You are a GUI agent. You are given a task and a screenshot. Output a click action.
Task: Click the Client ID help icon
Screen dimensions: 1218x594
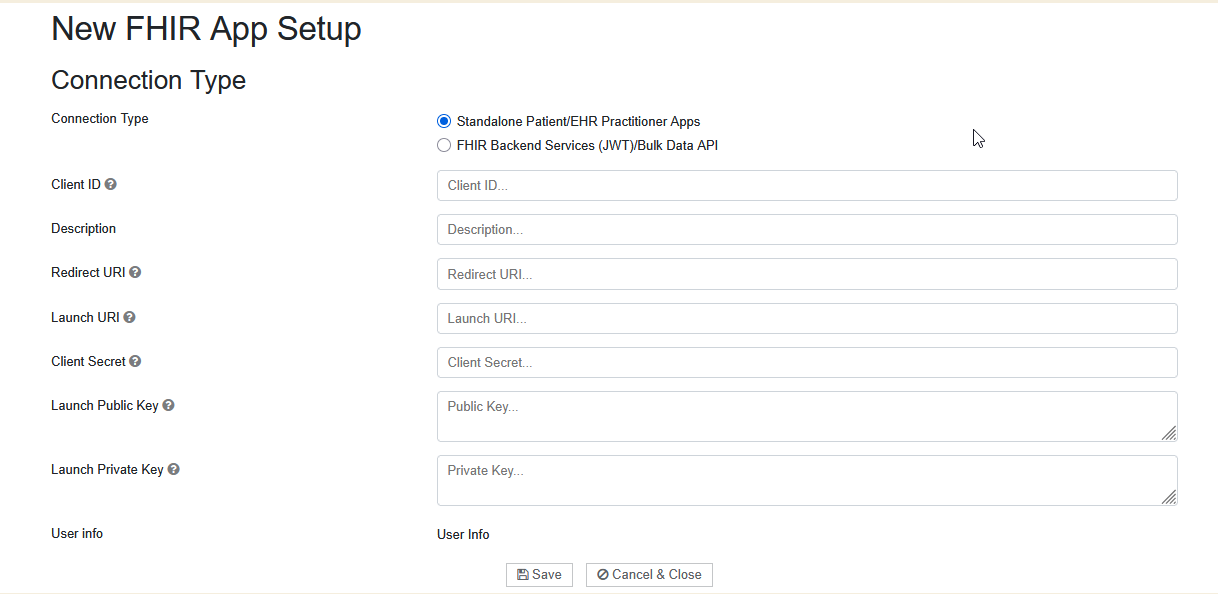(111, 185)
